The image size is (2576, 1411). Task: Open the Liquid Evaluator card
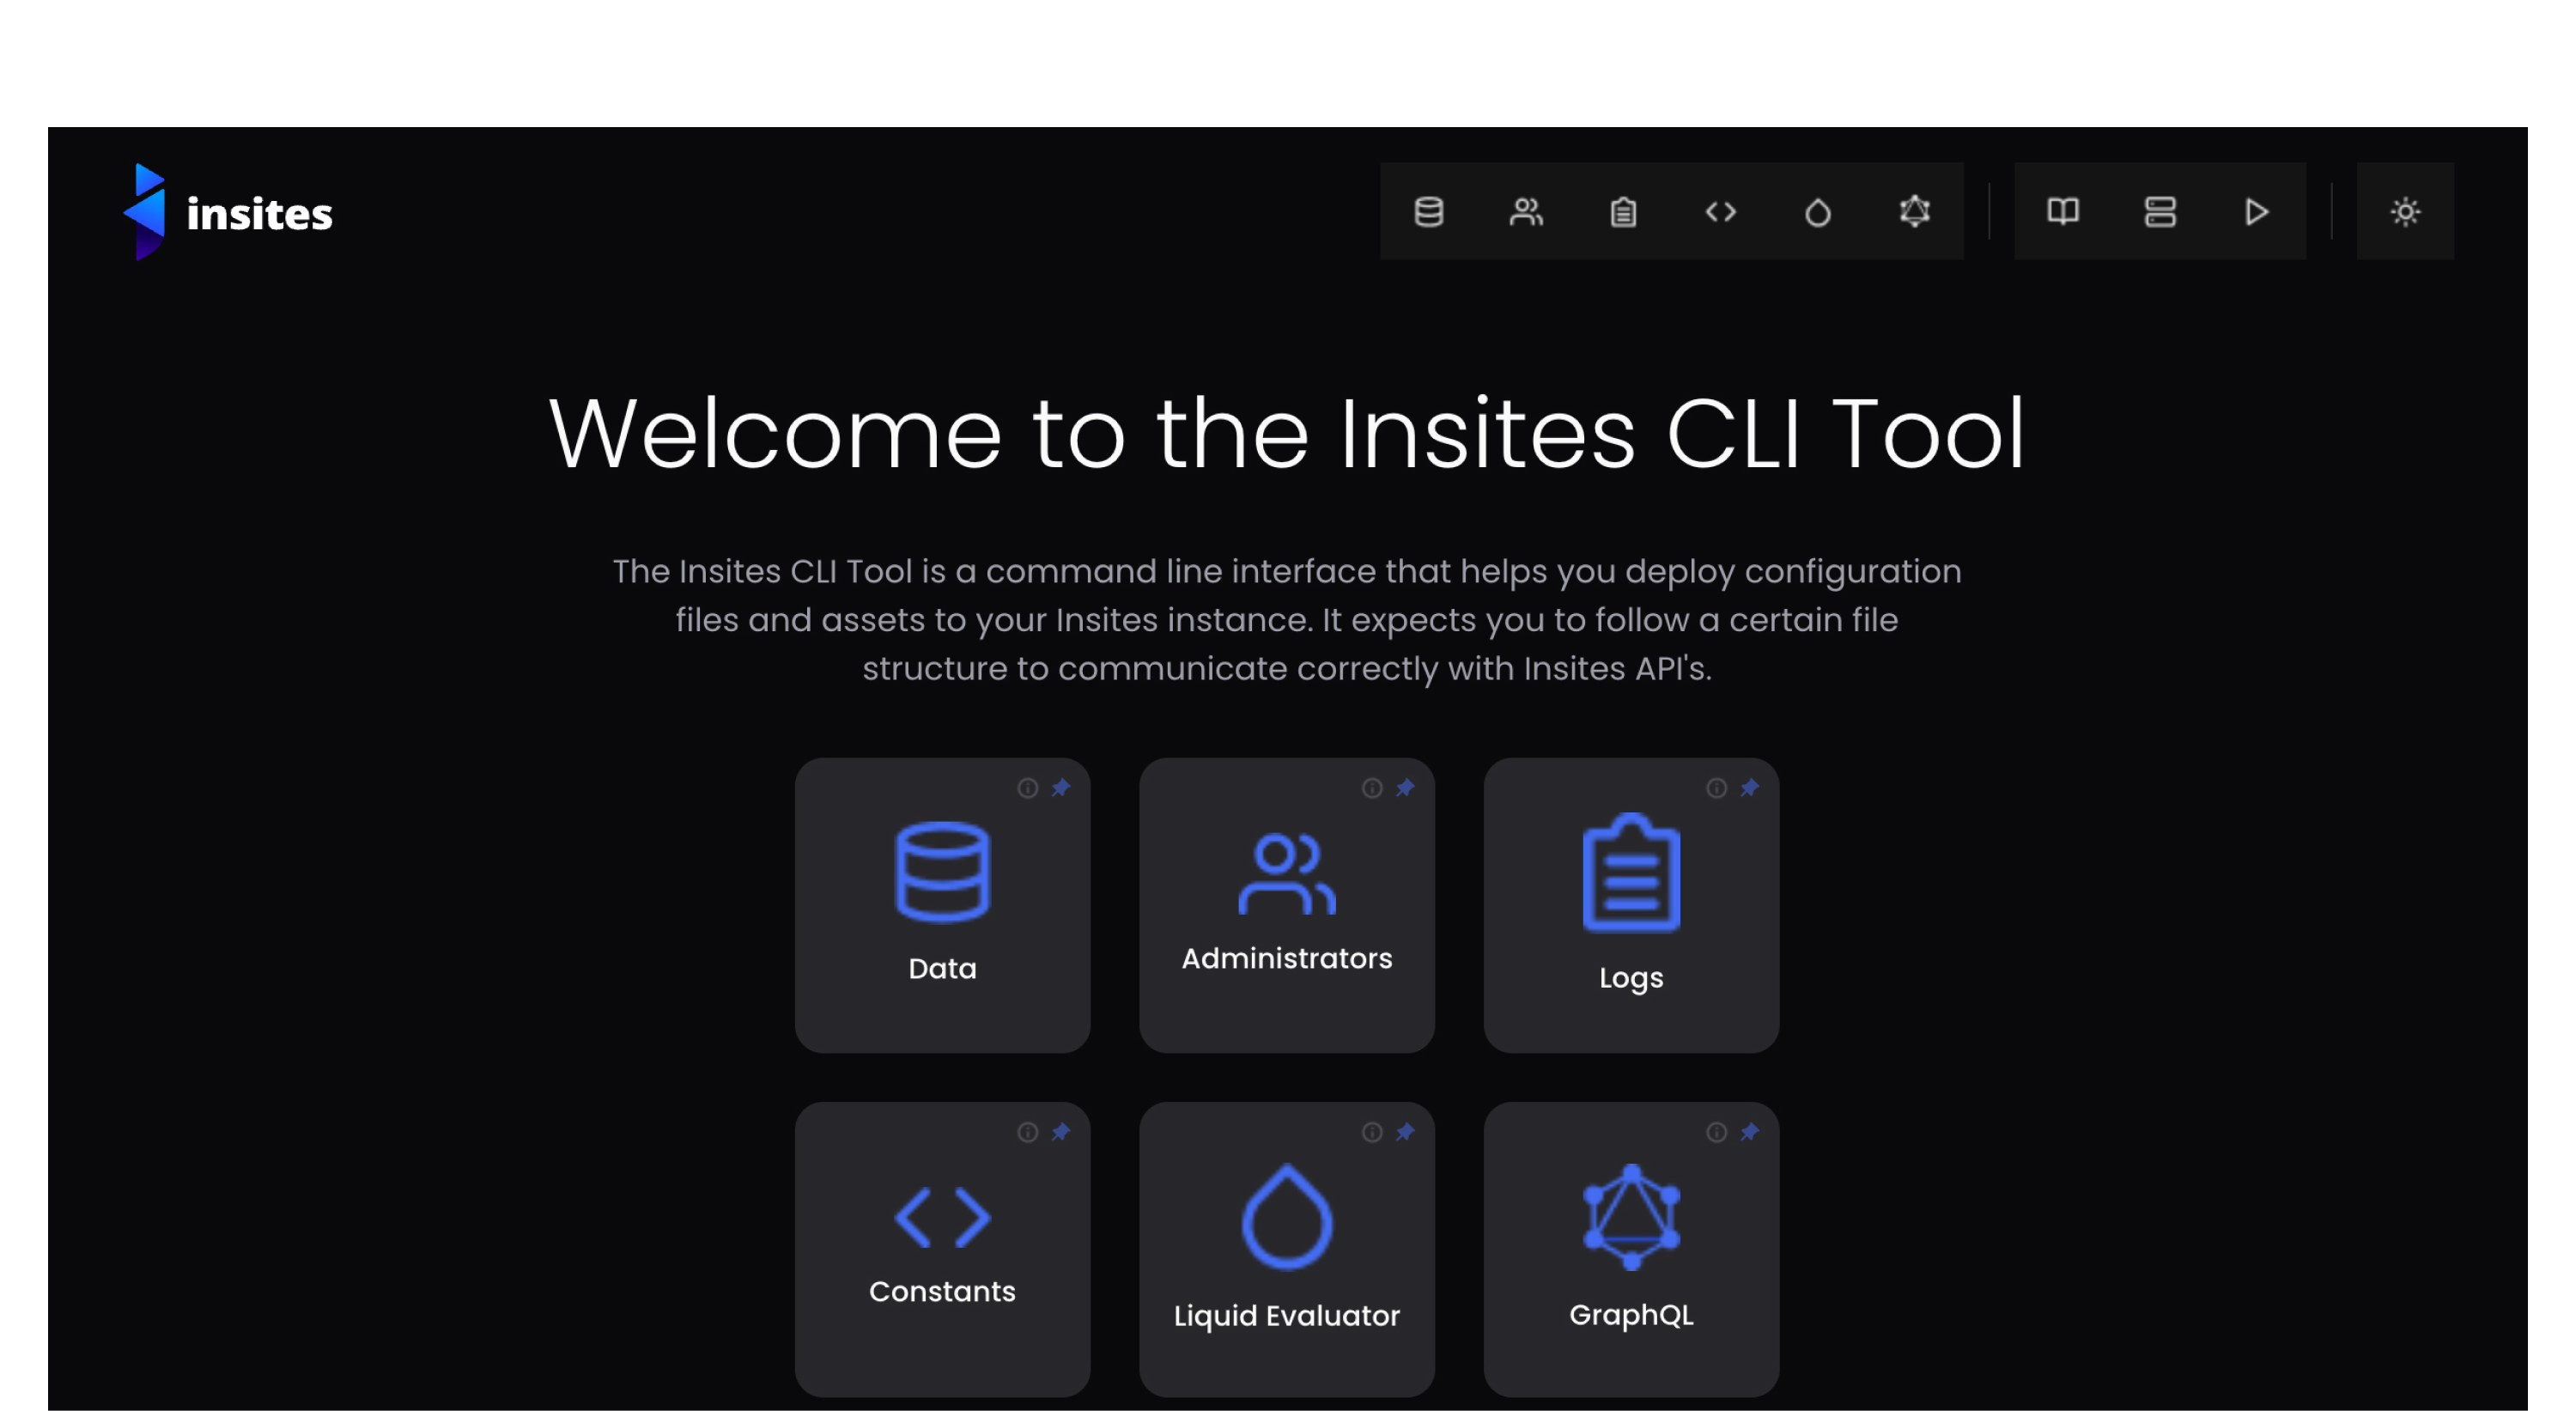pyautogui.click(x=1286, y=1250)
